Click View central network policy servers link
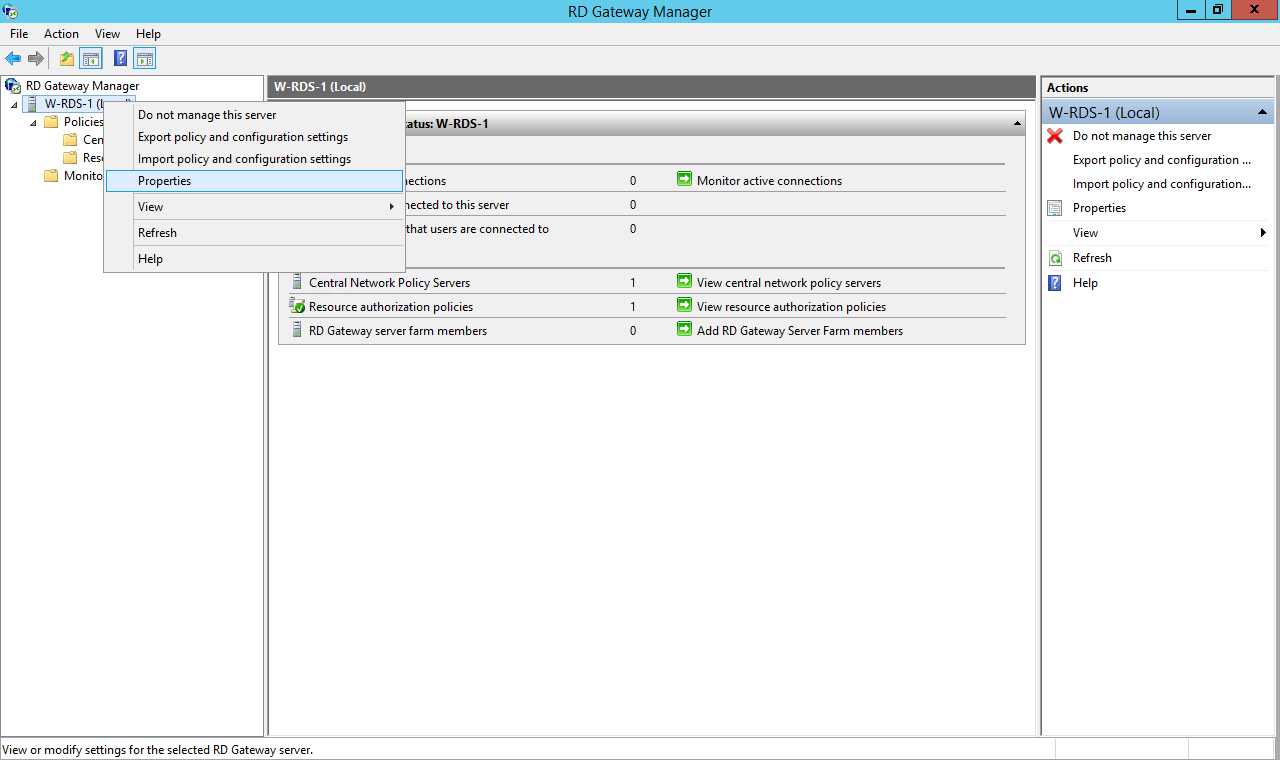The image size is (1280, 760). pos(789,283)
